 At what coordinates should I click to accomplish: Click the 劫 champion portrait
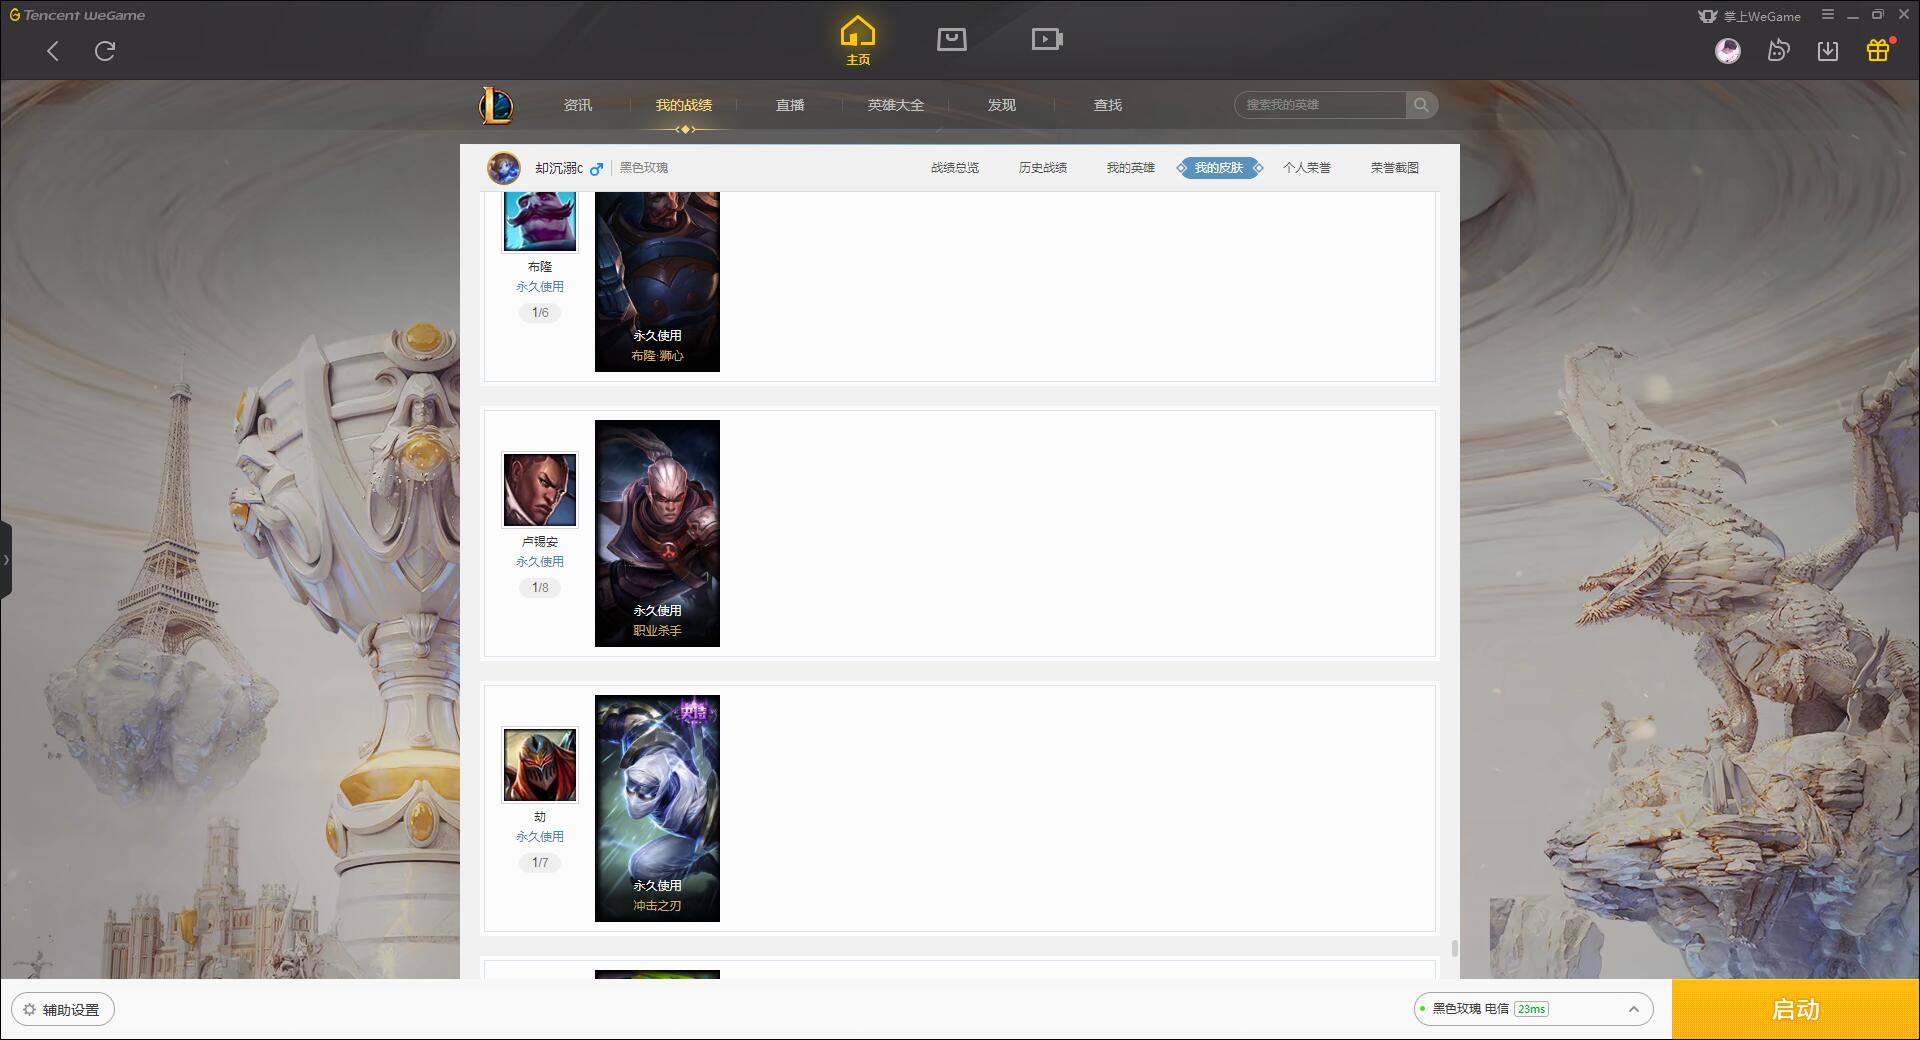(540, 765)
